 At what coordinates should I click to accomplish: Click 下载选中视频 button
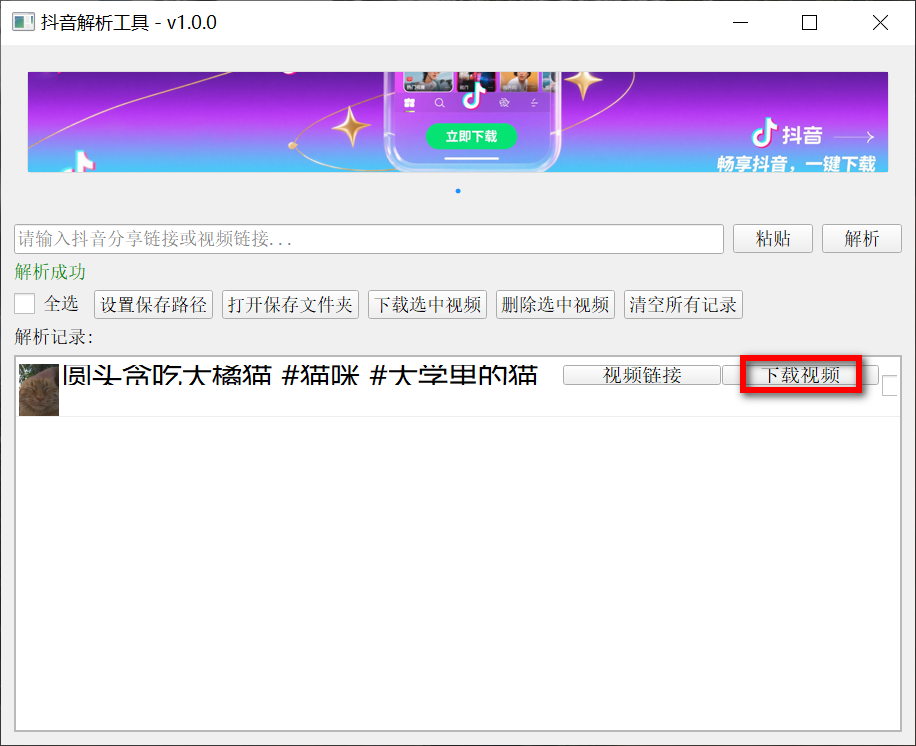[428, 304]
